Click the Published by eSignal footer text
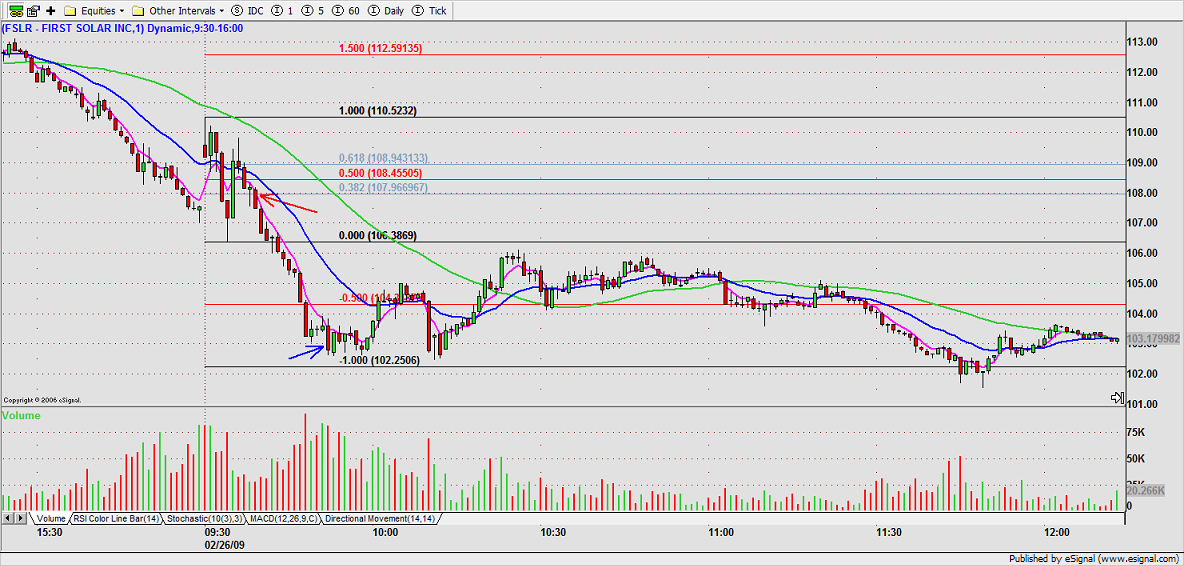The height and width of the screenshot is (566, 1184). (x=1095, y=559)
